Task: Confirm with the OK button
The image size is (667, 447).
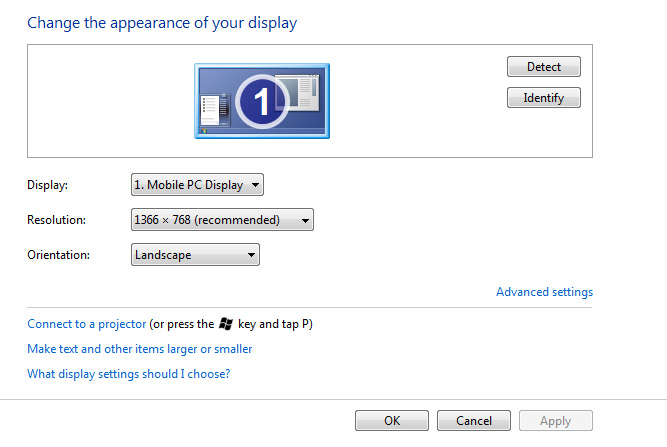Action: [x=392, y=421]
